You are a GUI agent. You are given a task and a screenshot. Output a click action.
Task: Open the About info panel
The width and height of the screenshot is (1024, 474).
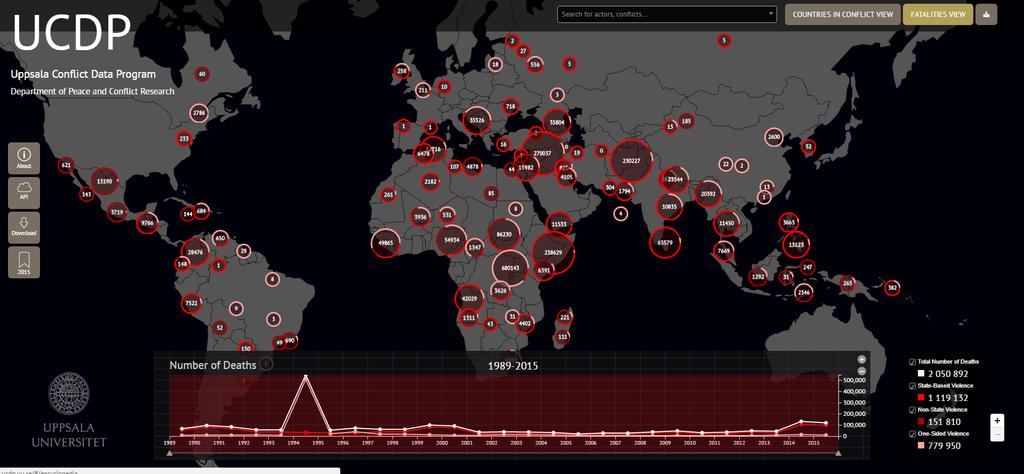[24, 158]
